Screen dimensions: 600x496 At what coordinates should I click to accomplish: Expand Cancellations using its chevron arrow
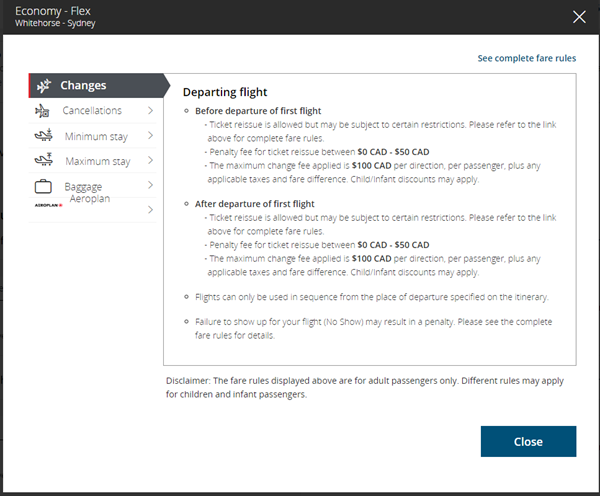point(150,111)
